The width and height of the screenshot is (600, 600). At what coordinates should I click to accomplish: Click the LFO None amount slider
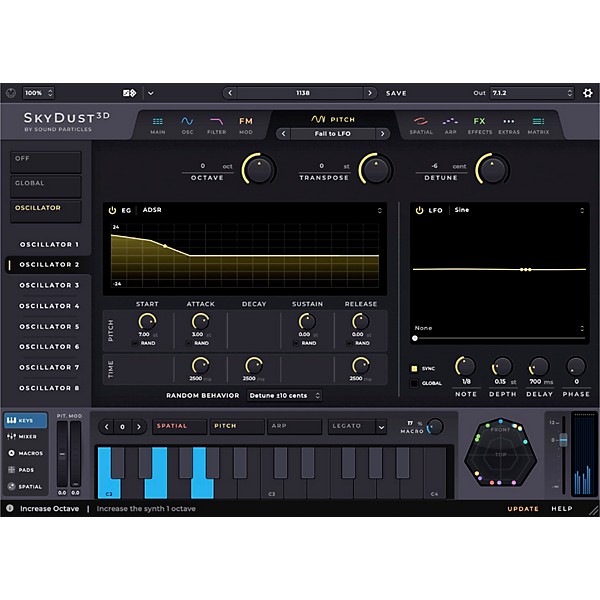pyautogui.click(x=499, y=338)
